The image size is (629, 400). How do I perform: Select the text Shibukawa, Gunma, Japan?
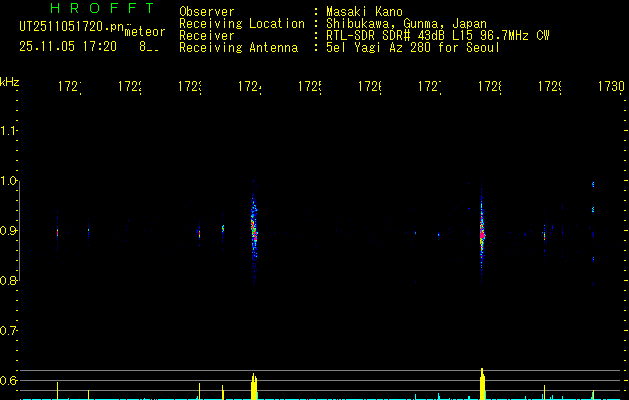406,24
